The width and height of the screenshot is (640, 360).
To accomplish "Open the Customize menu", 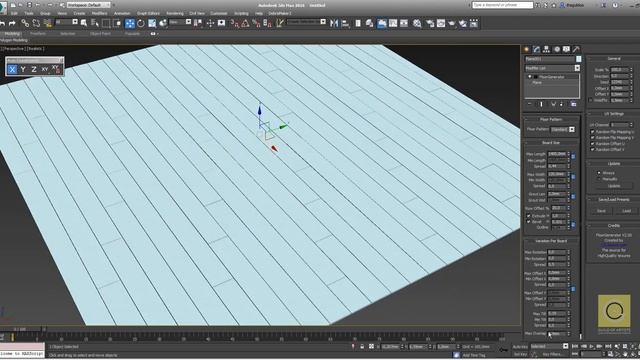I will pyautogui.click(x=218, y=13).
